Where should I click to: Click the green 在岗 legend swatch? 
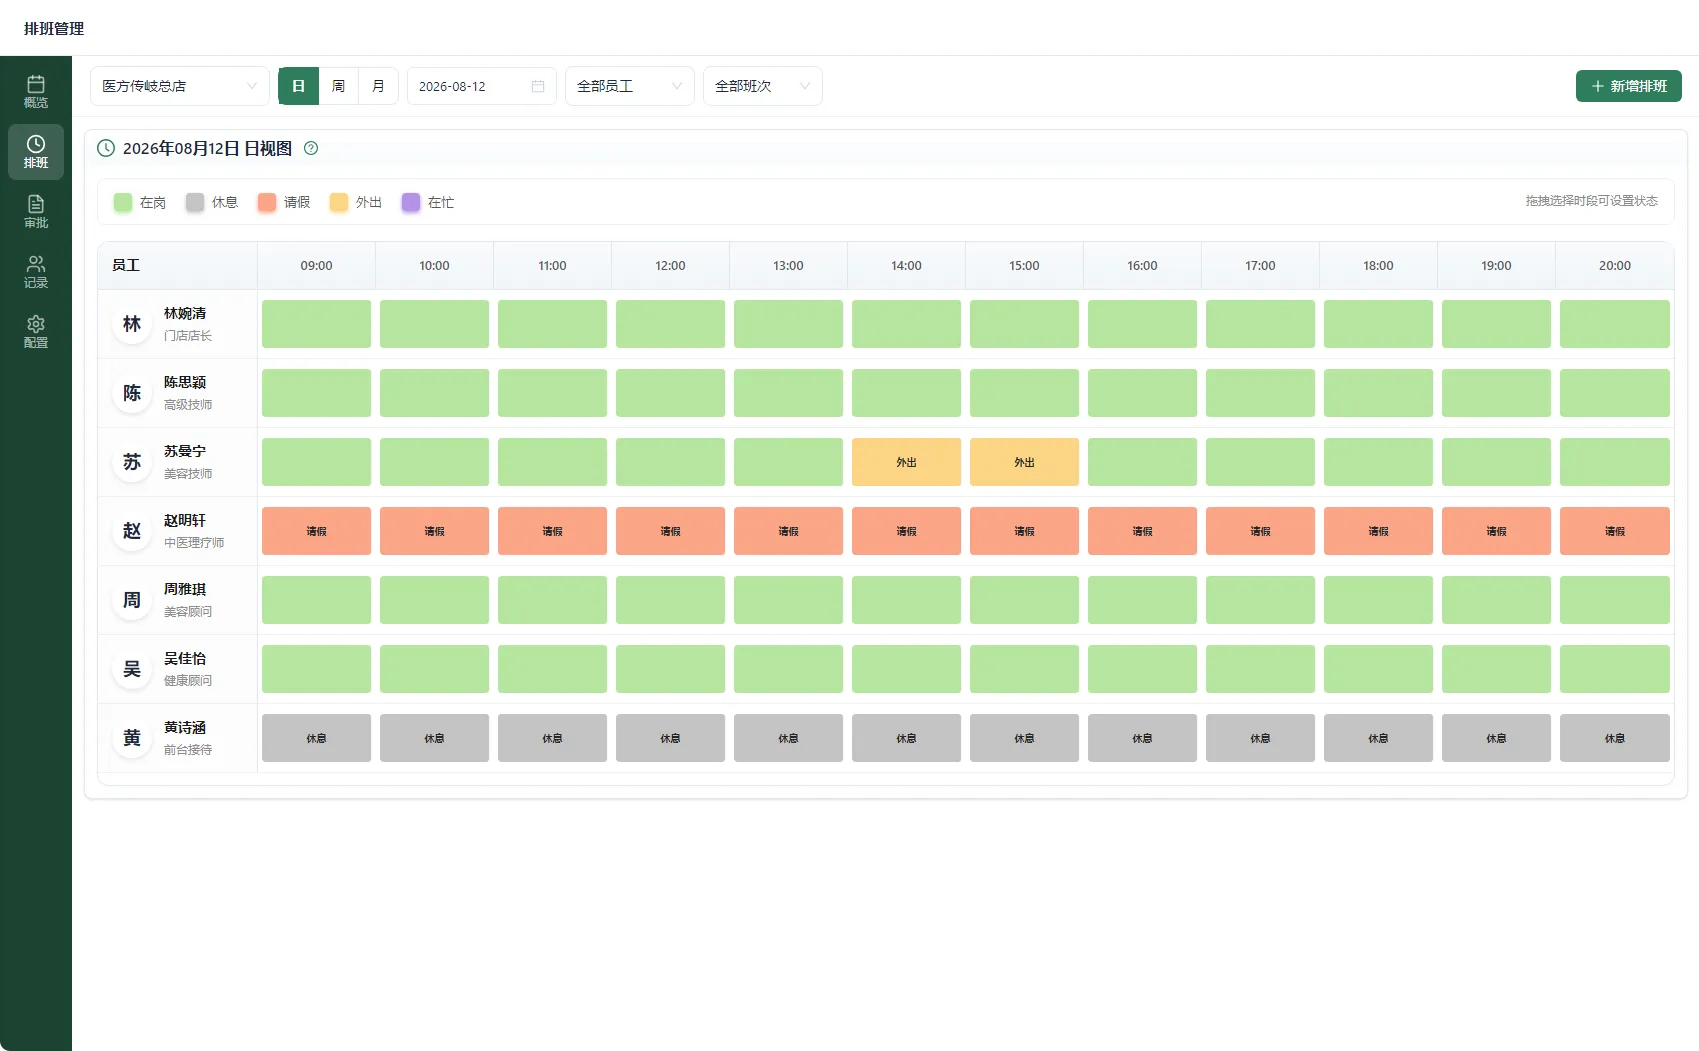coord(123,202)
